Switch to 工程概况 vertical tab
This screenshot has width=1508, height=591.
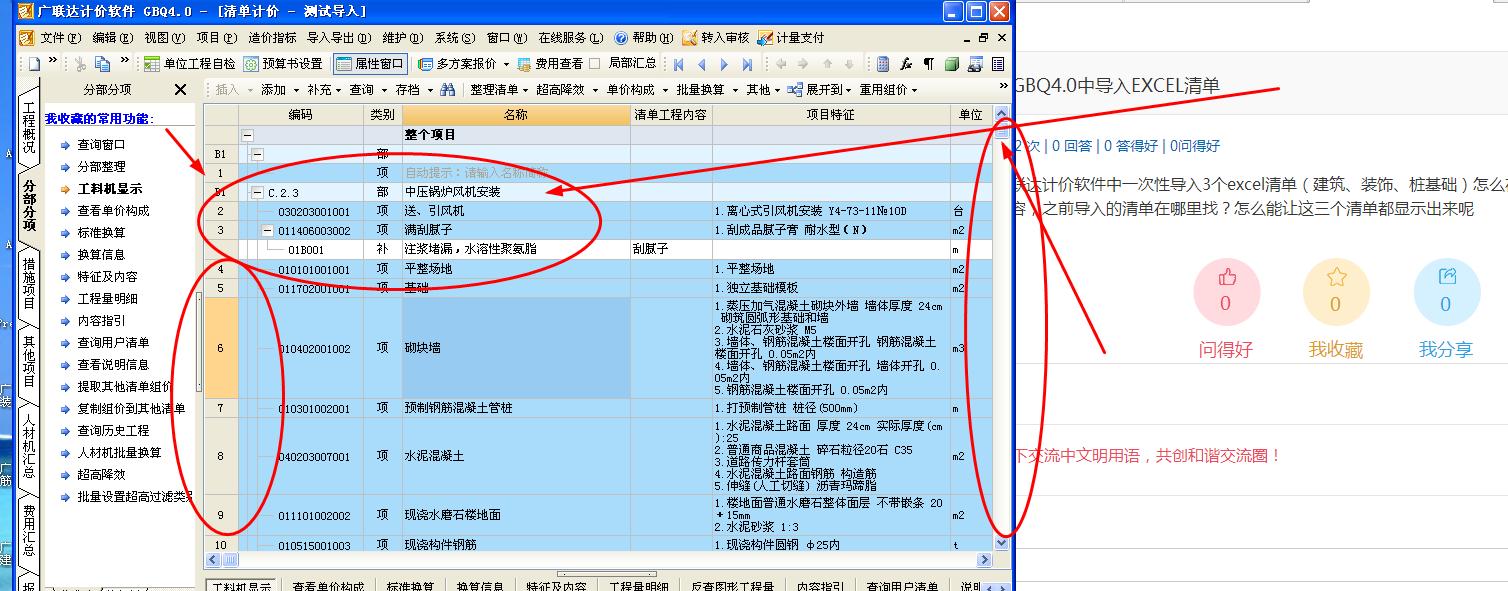point(29,128)
